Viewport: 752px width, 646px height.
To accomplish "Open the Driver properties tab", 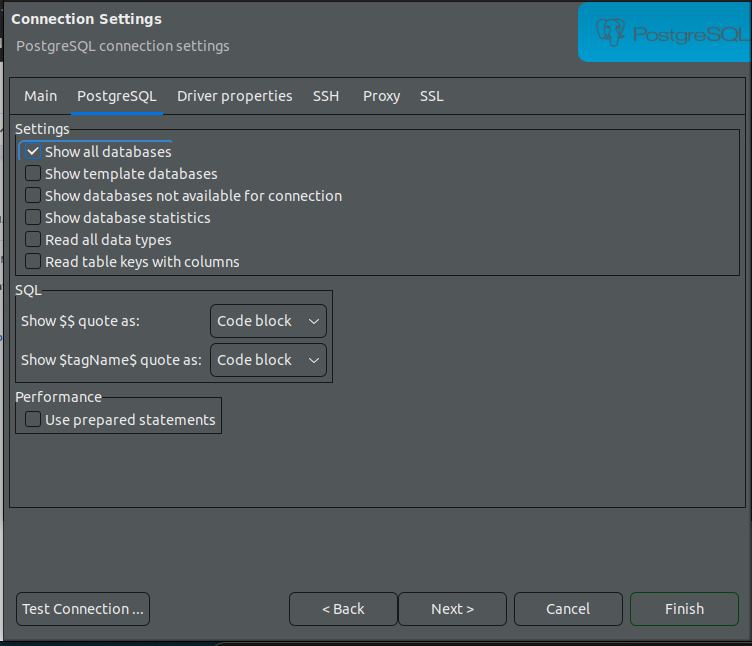I will tap(235, 96).
